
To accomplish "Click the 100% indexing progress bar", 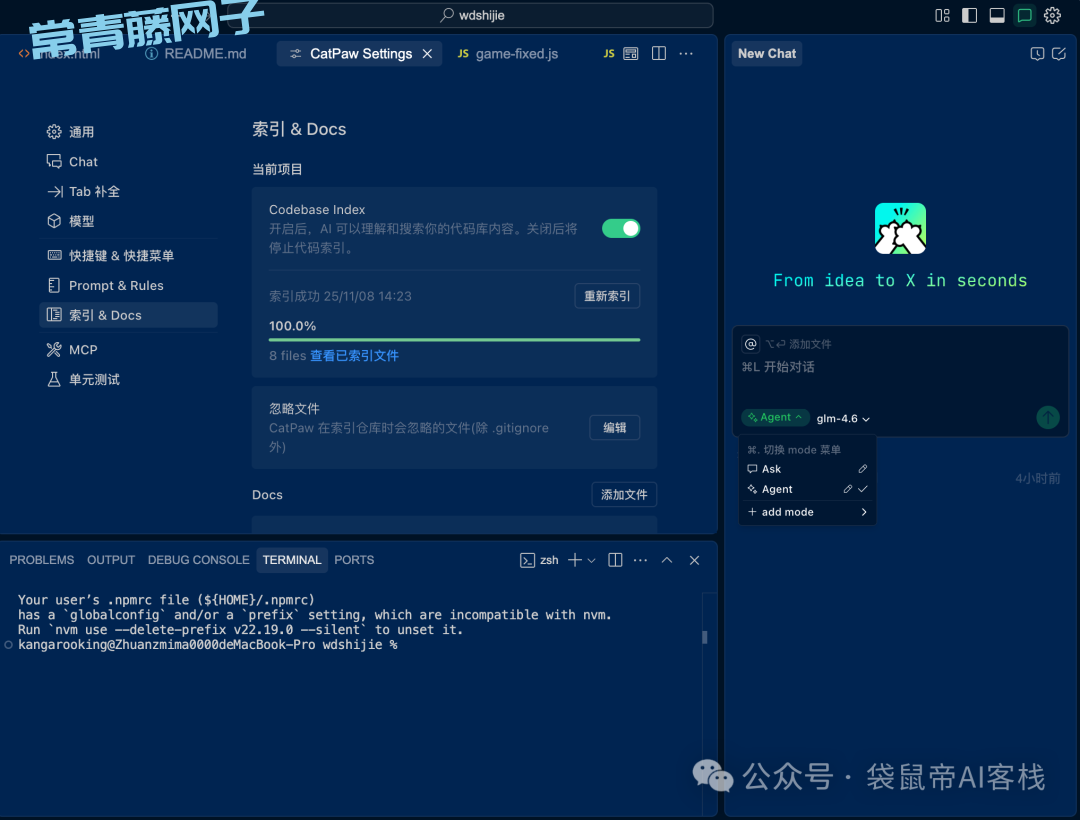I will [454, 340].
